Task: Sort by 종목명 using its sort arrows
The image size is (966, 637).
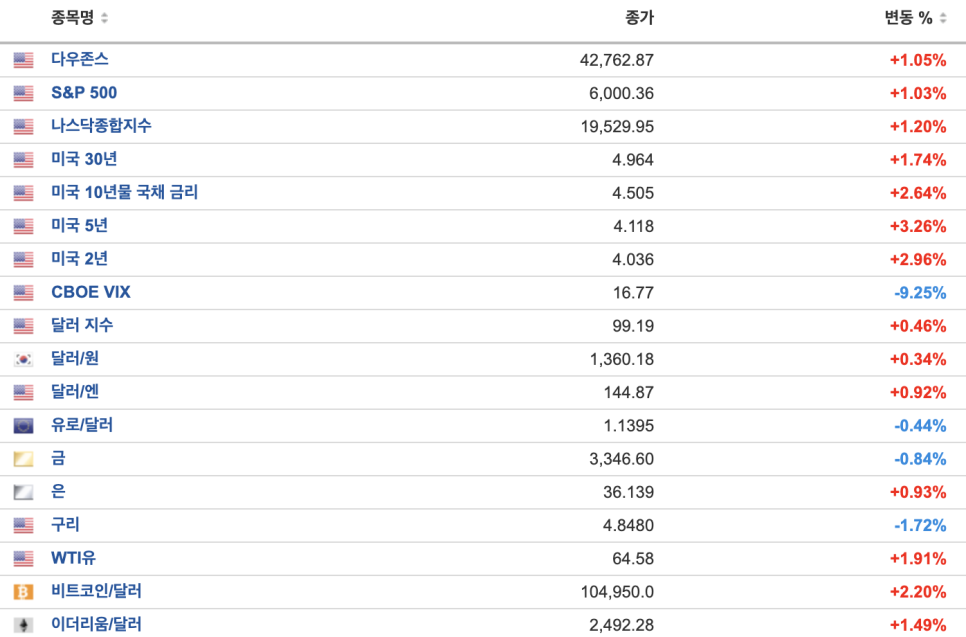Action: click(x=104, y=18)
